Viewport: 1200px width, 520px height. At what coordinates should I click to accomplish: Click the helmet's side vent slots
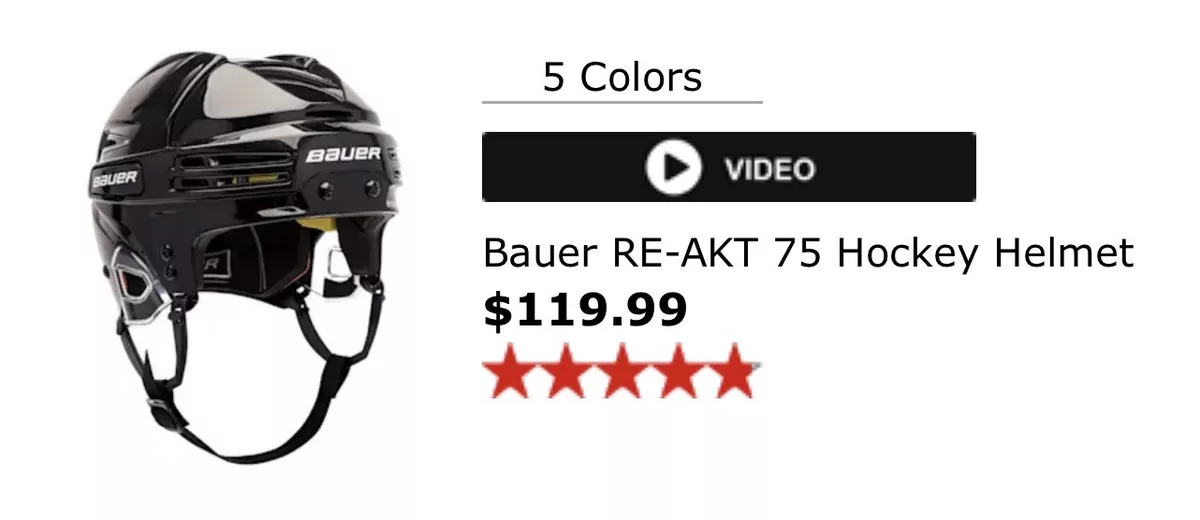tap(230, 173)
